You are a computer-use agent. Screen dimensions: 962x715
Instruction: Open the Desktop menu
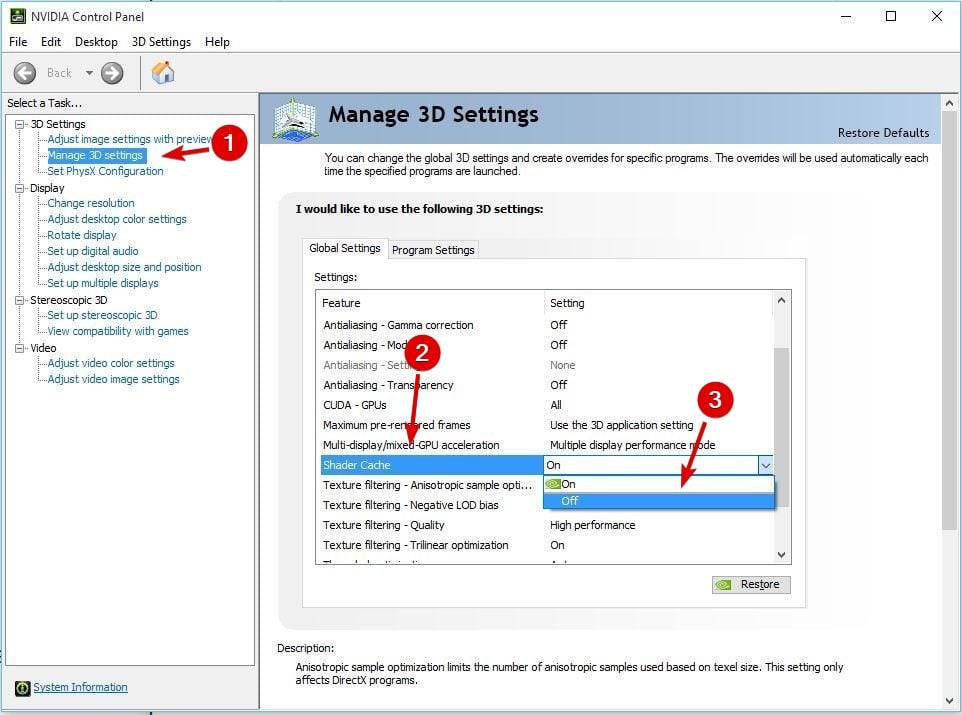(96, 42)
